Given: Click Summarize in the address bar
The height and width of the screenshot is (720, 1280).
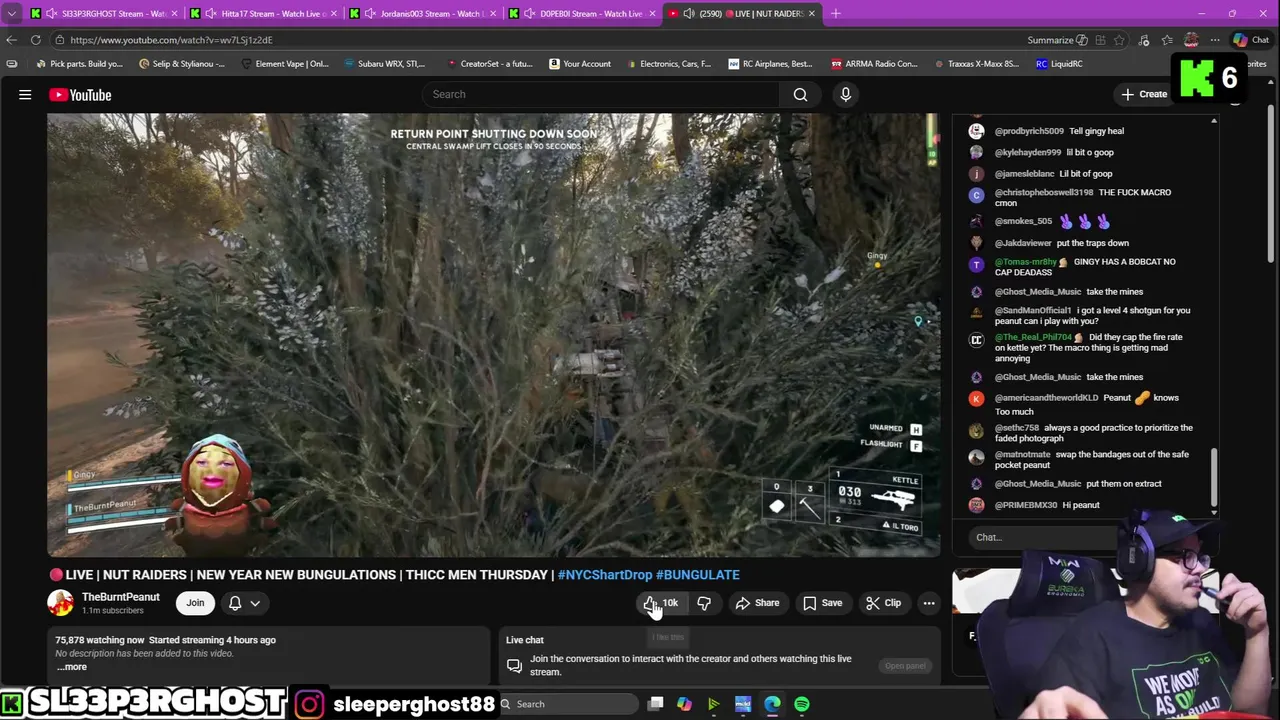Looking at the screenshot, I should [1057, 40].
